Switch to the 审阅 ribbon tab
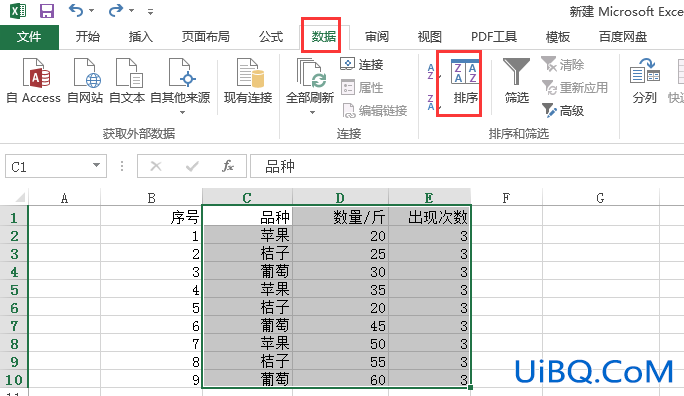The width and height of the screenshot is (684, 396). [x=376, y=37]
